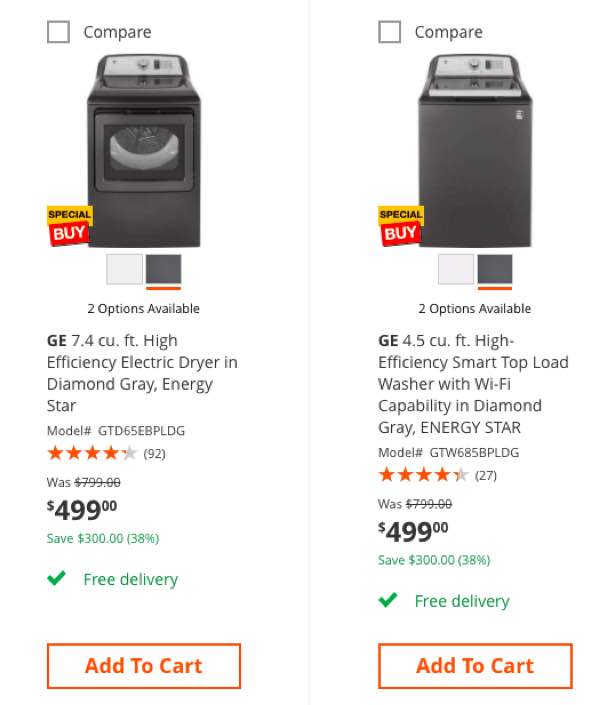600x705 pixels.
Task: Open GE top load washer image
Action: pos(475,151)
